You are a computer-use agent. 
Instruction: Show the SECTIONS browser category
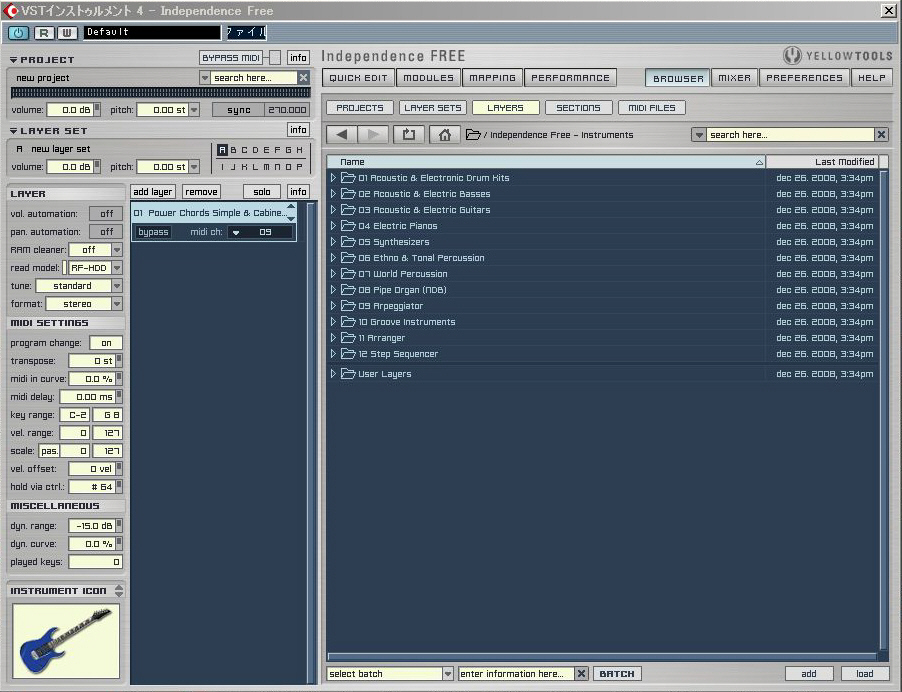pos(578,108)
